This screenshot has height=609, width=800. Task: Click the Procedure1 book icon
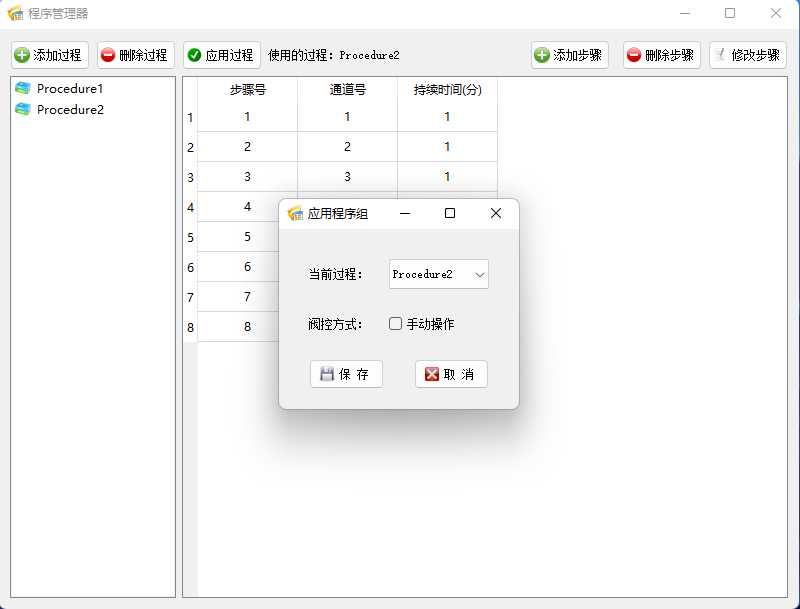click(23, 88)
